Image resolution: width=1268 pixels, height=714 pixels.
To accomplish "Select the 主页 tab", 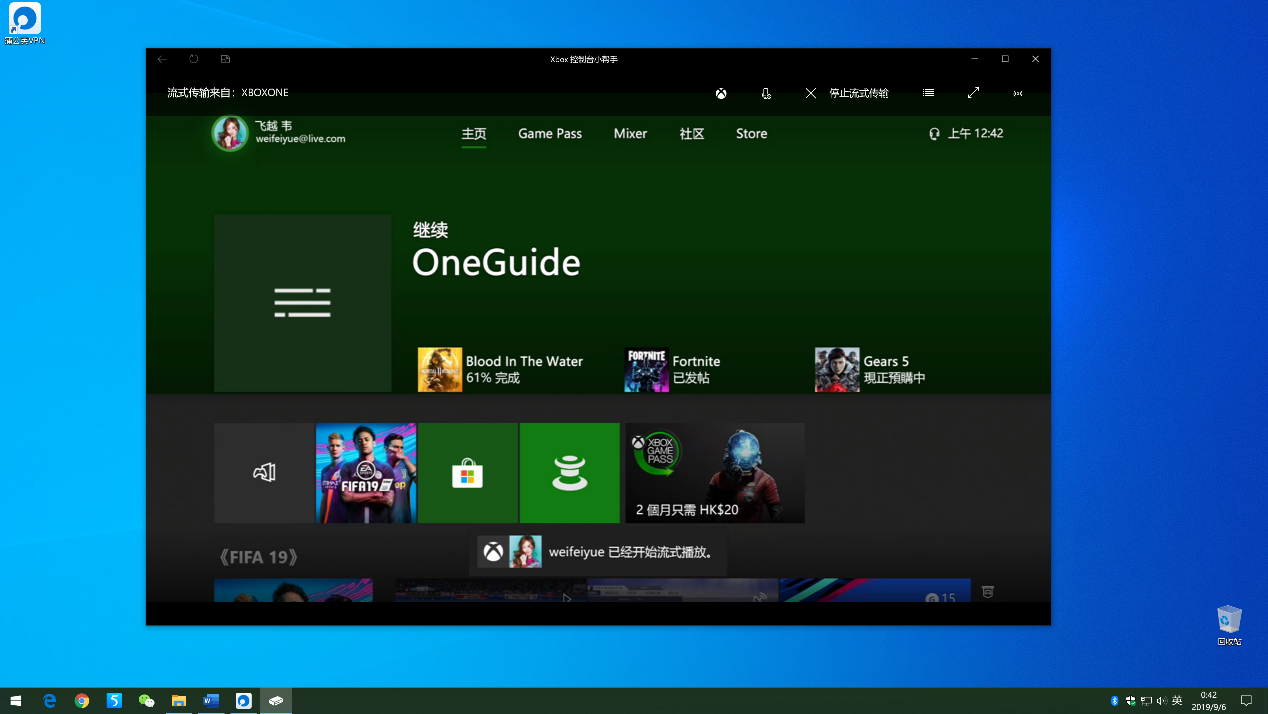I will point(474,134).
